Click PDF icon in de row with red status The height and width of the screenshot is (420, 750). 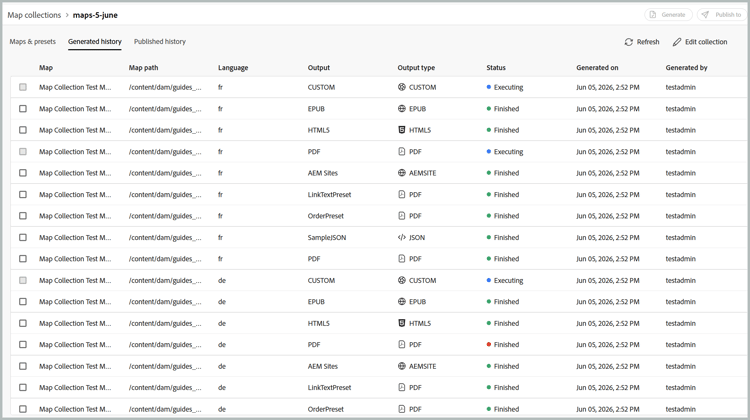(x=402, y=344)
